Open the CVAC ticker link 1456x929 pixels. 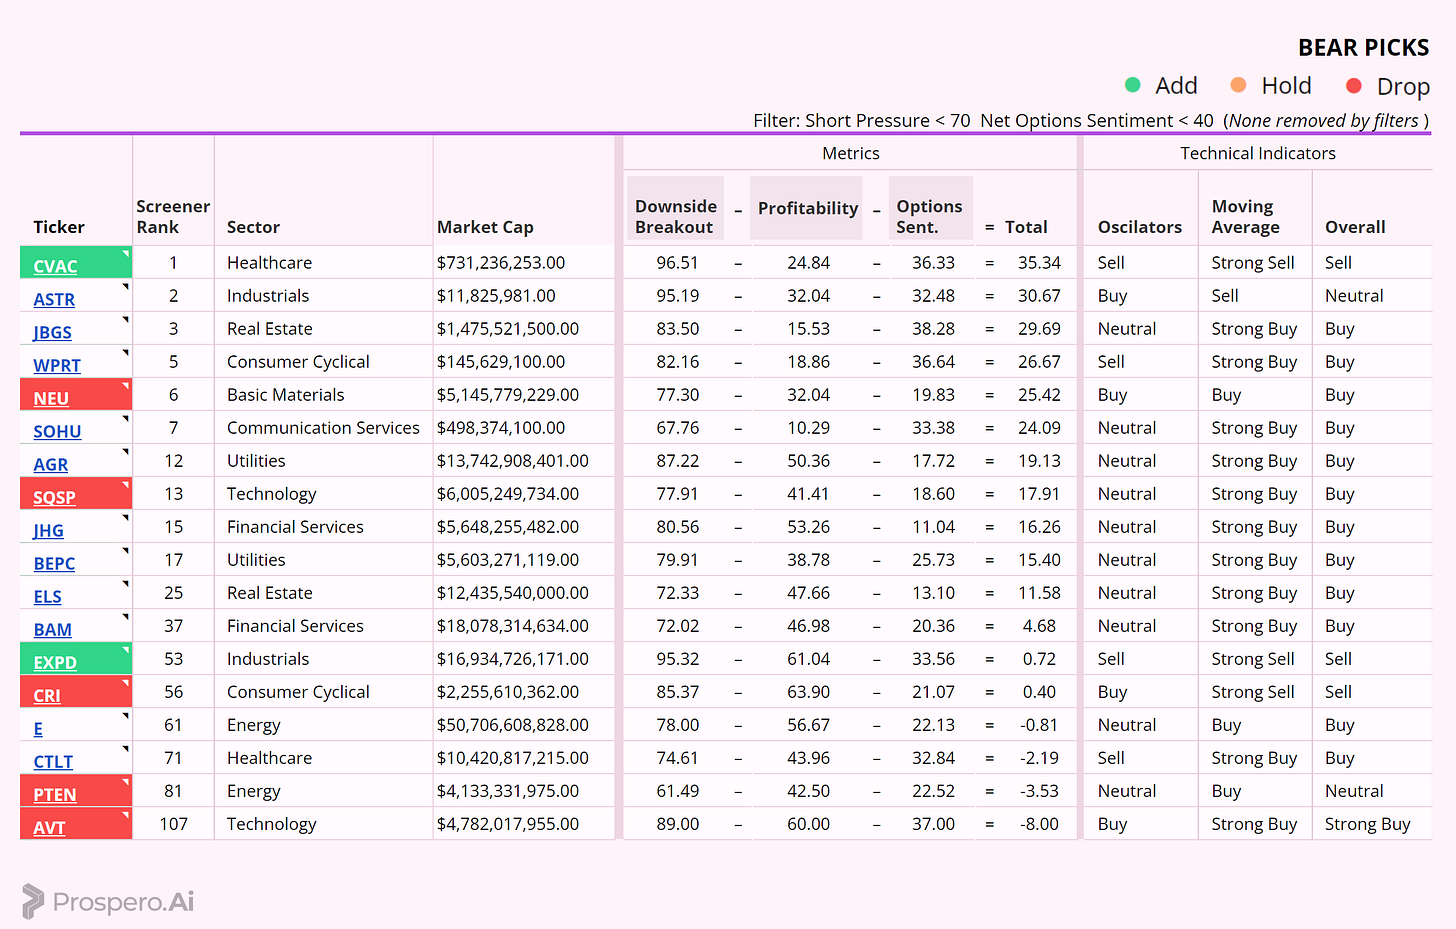(55, 266)
